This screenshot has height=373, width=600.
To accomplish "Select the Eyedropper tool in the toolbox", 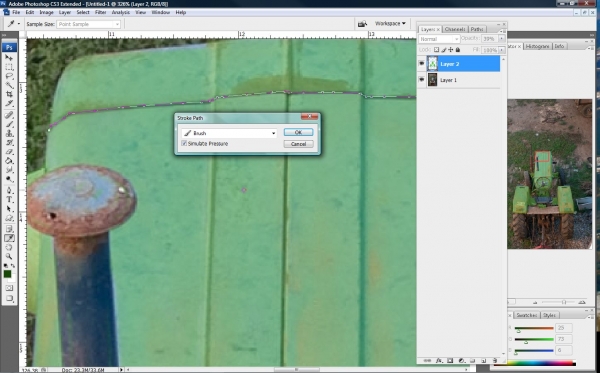I will tap(9, 238).
